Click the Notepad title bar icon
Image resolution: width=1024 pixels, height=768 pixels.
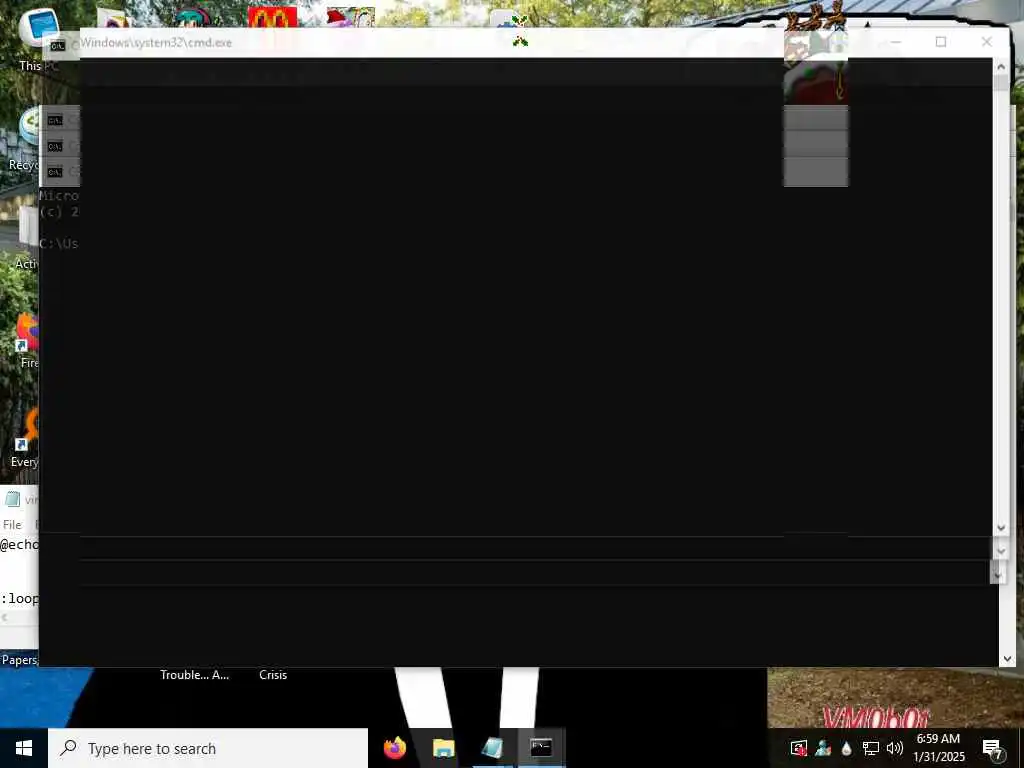pos(12,500)
